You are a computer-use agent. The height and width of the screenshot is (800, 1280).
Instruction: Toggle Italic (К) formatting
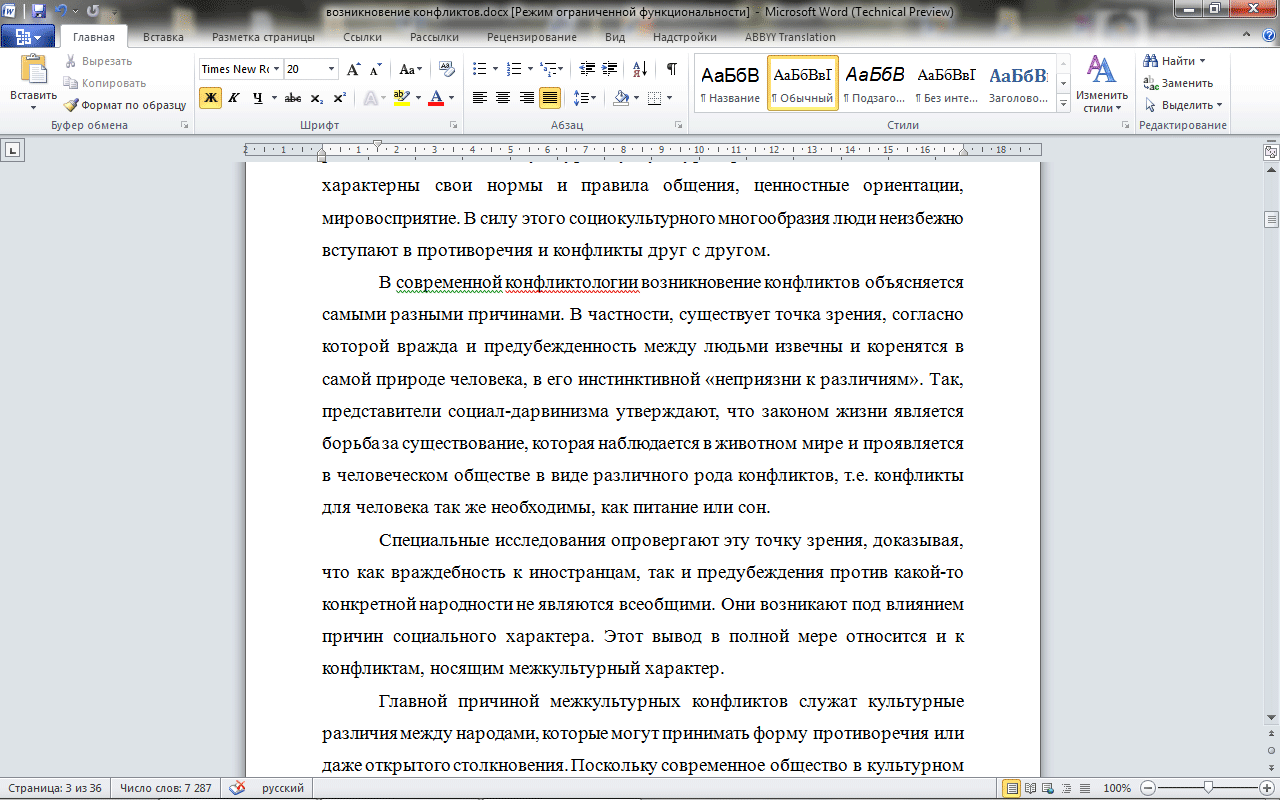(234, 98)
